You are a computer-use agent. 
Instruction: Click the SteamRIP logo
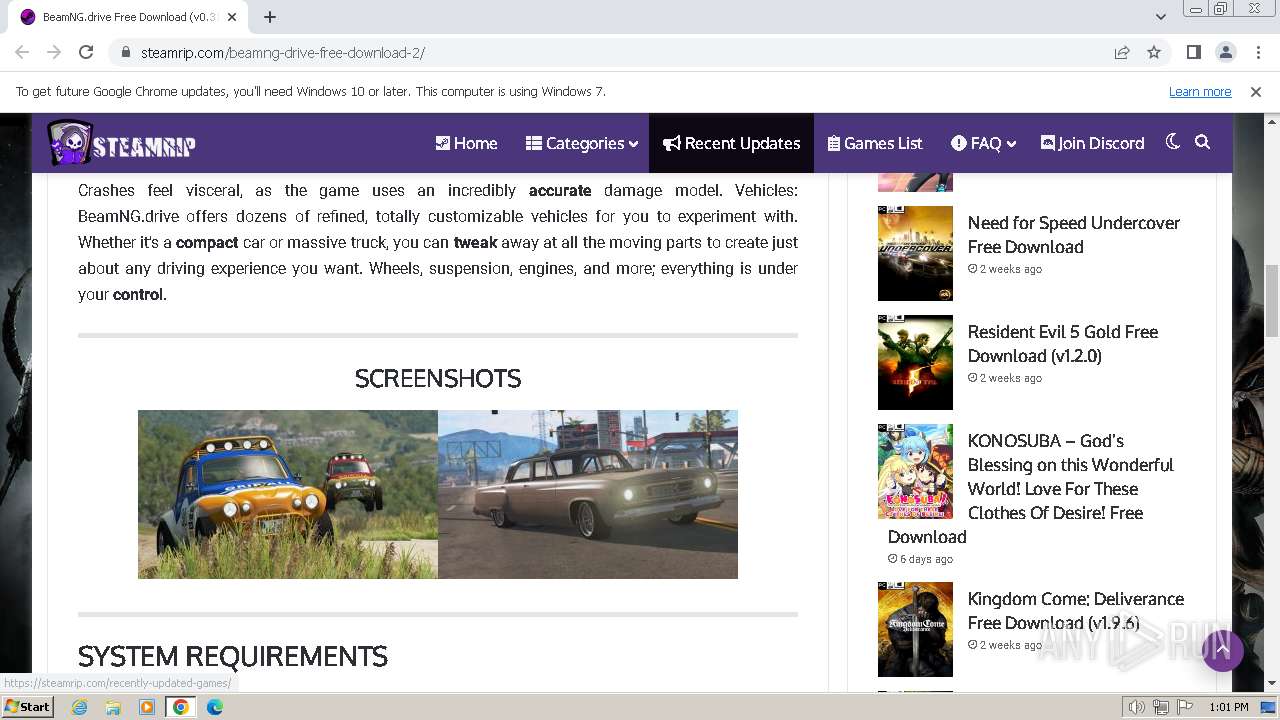tap(121, 143)
